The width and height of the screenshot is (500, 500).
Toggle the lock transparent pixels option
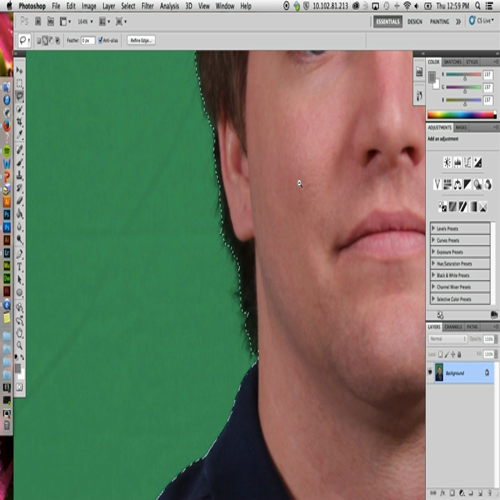click(440, 354)
